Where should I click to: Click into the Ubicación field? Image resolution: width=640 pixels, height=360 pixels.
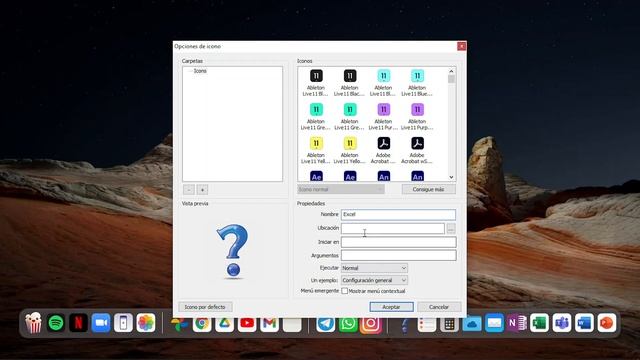click(x=393, y=229)
